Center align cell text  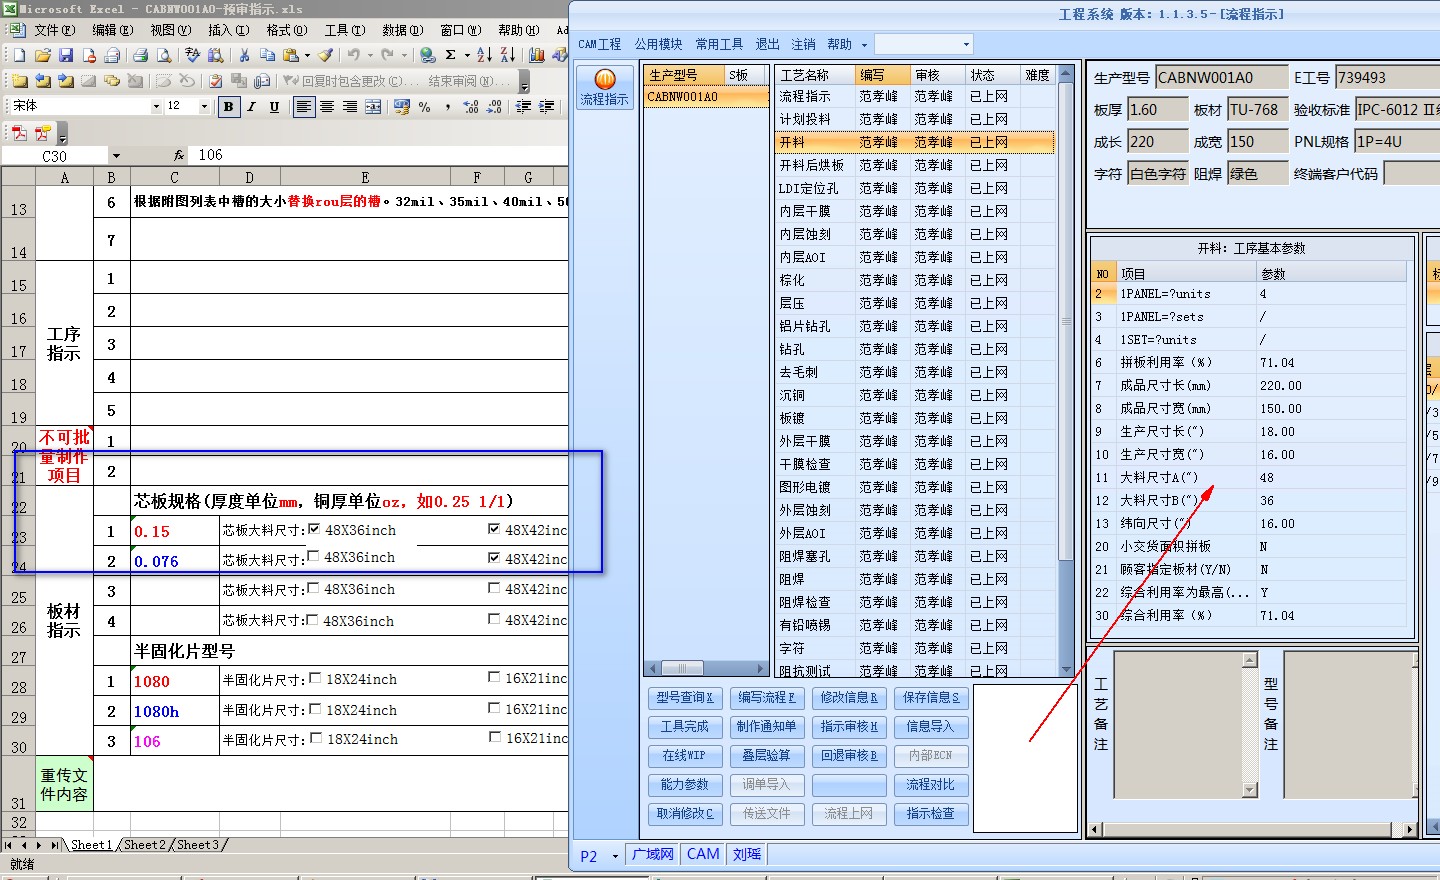click(x=327, y=106)
